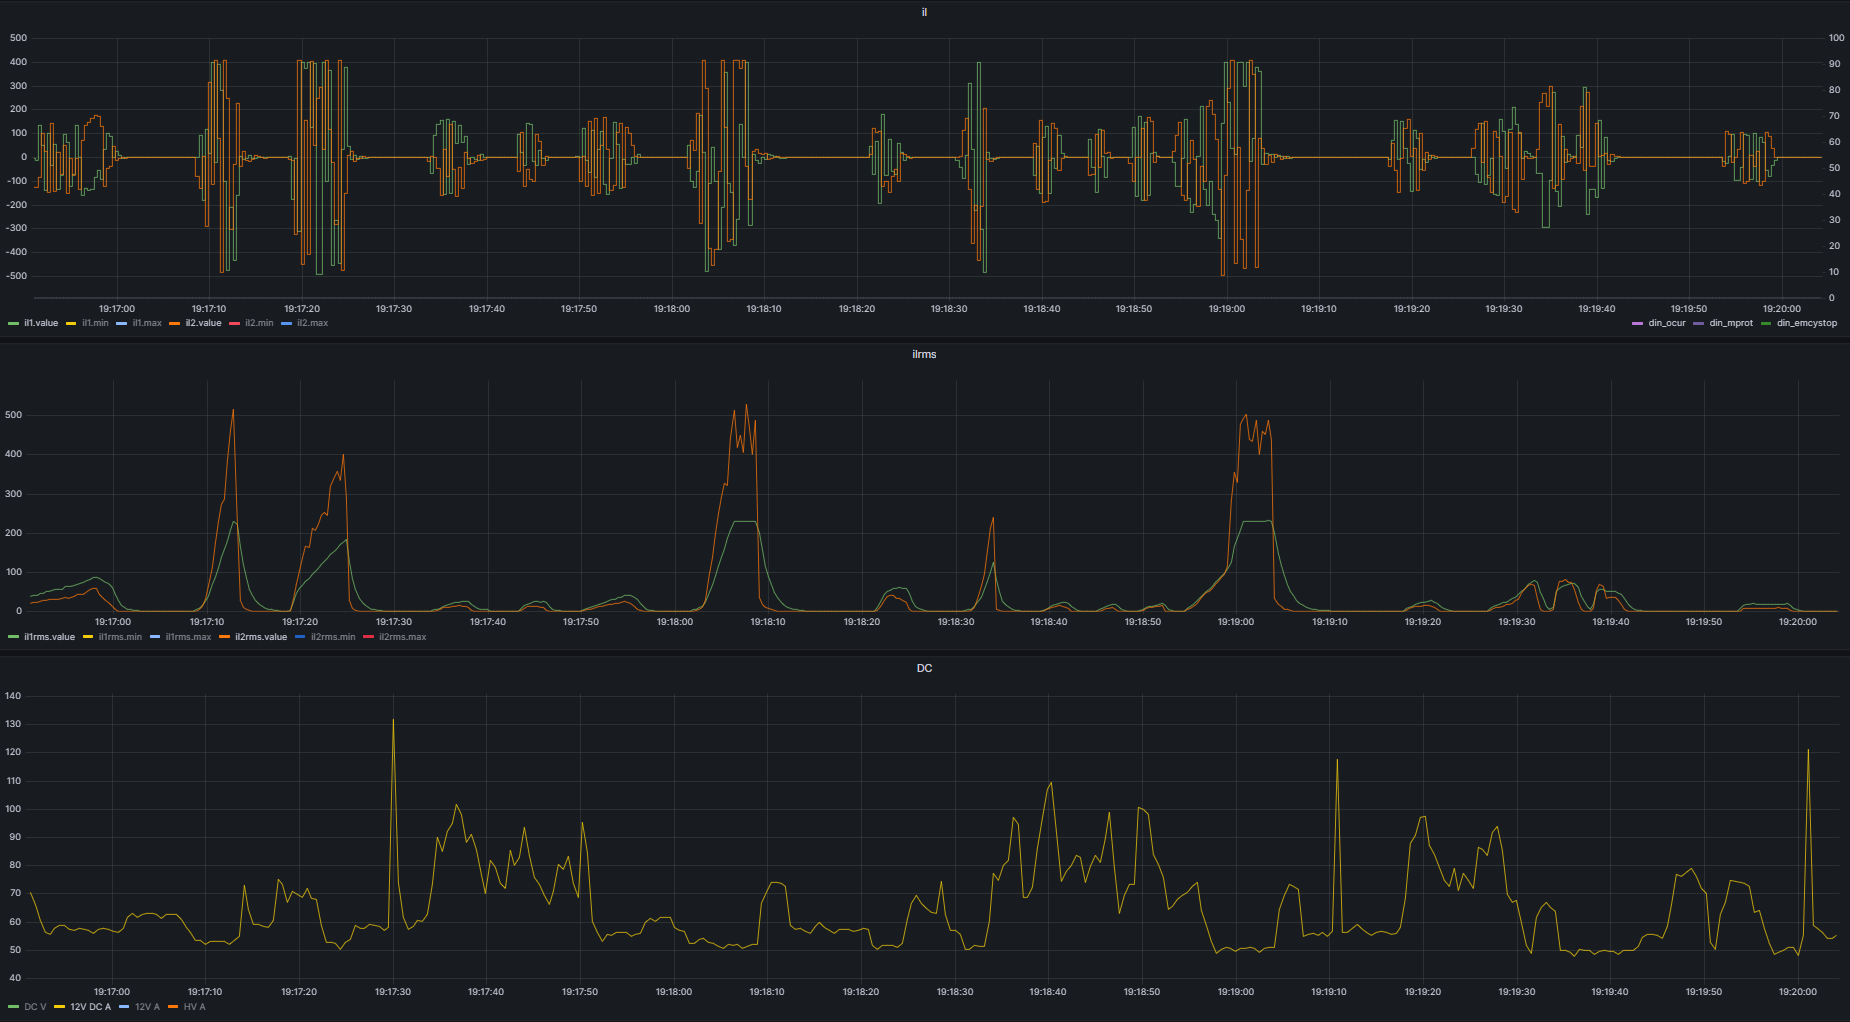Show the il1.min series
The width and height of the screenshot is (1850, 1022).
(95, 323)
